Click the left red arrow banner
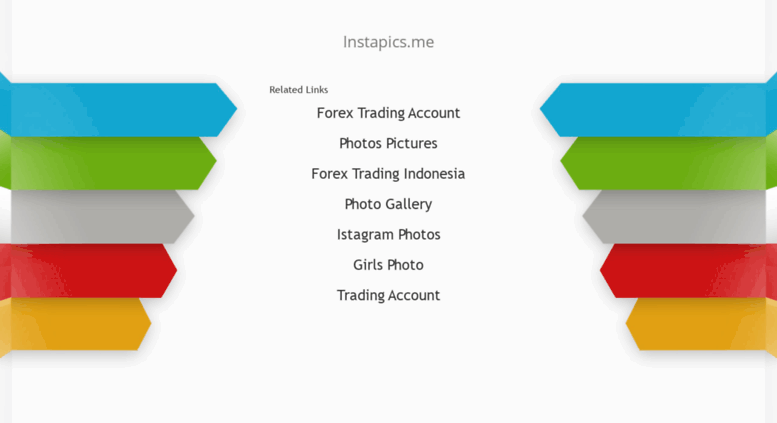 click(x=88, y=270)
